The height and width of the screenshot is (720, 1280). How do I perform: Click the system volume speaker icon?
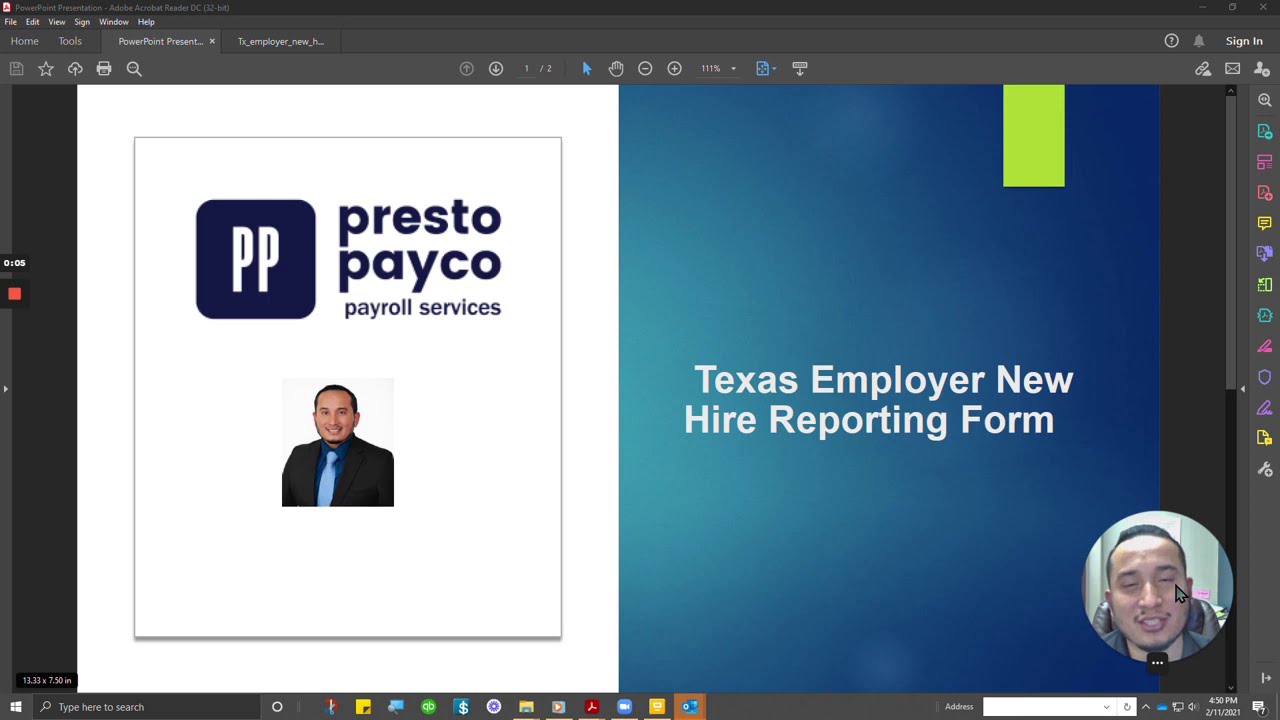coord(1192,707)
